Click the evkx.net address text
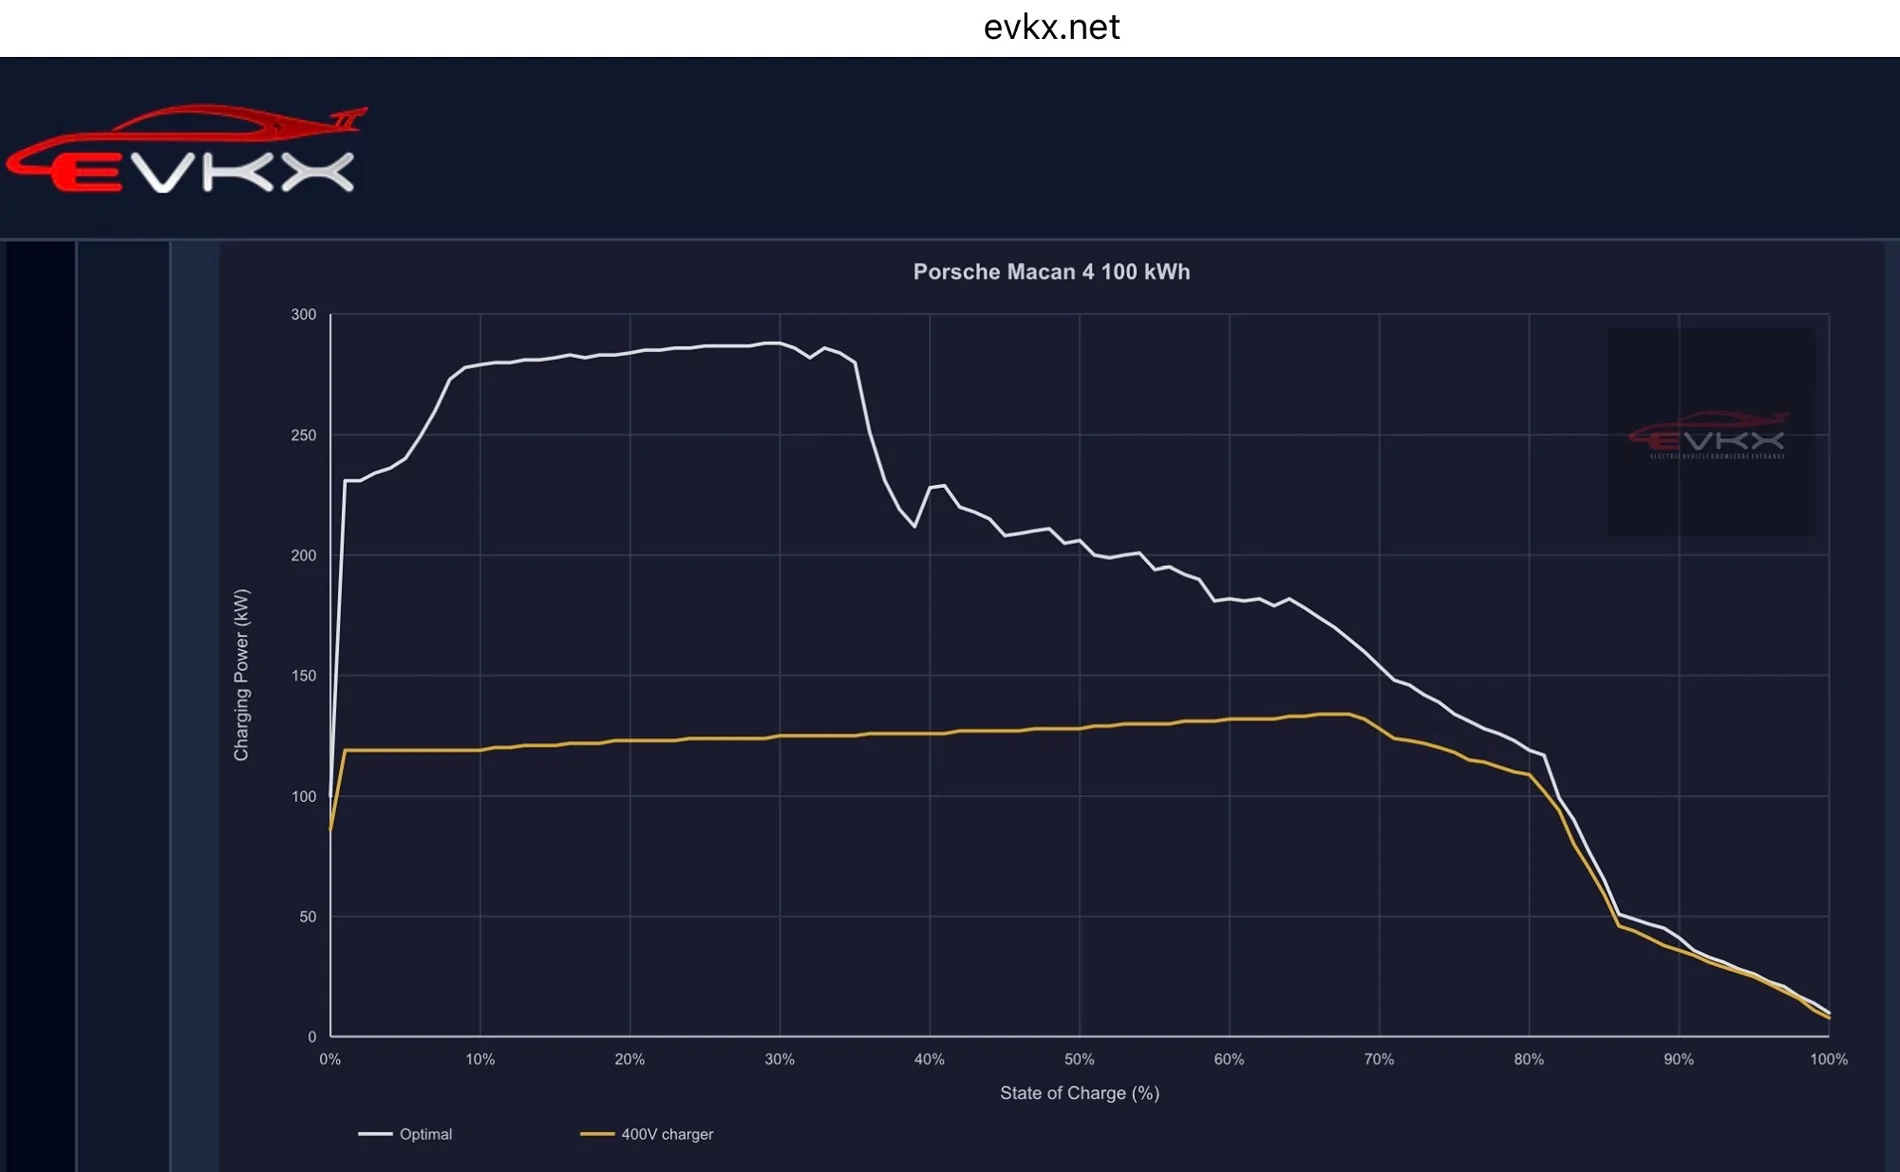The image size is (1900, 1172). [1051, 27]
